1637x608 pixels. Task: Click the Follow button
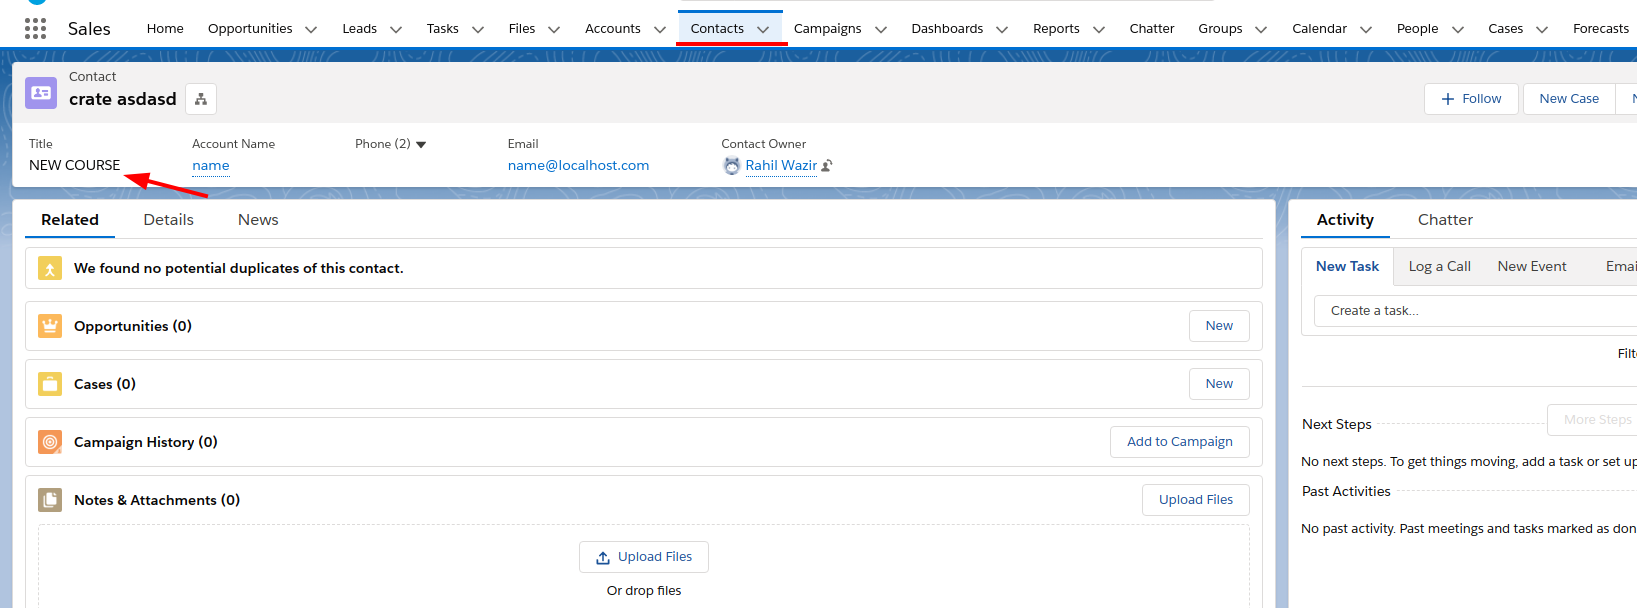coord(1471,99)
